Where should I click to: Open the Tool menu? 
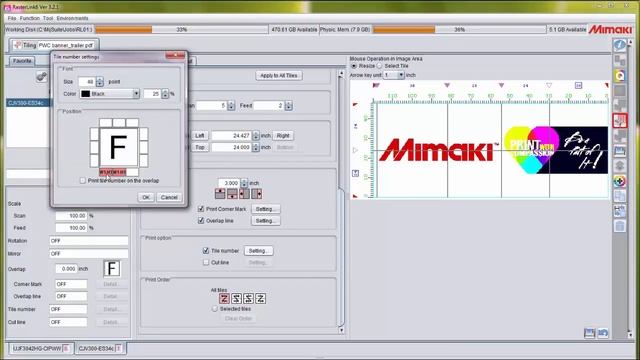[x=48, y=18]
